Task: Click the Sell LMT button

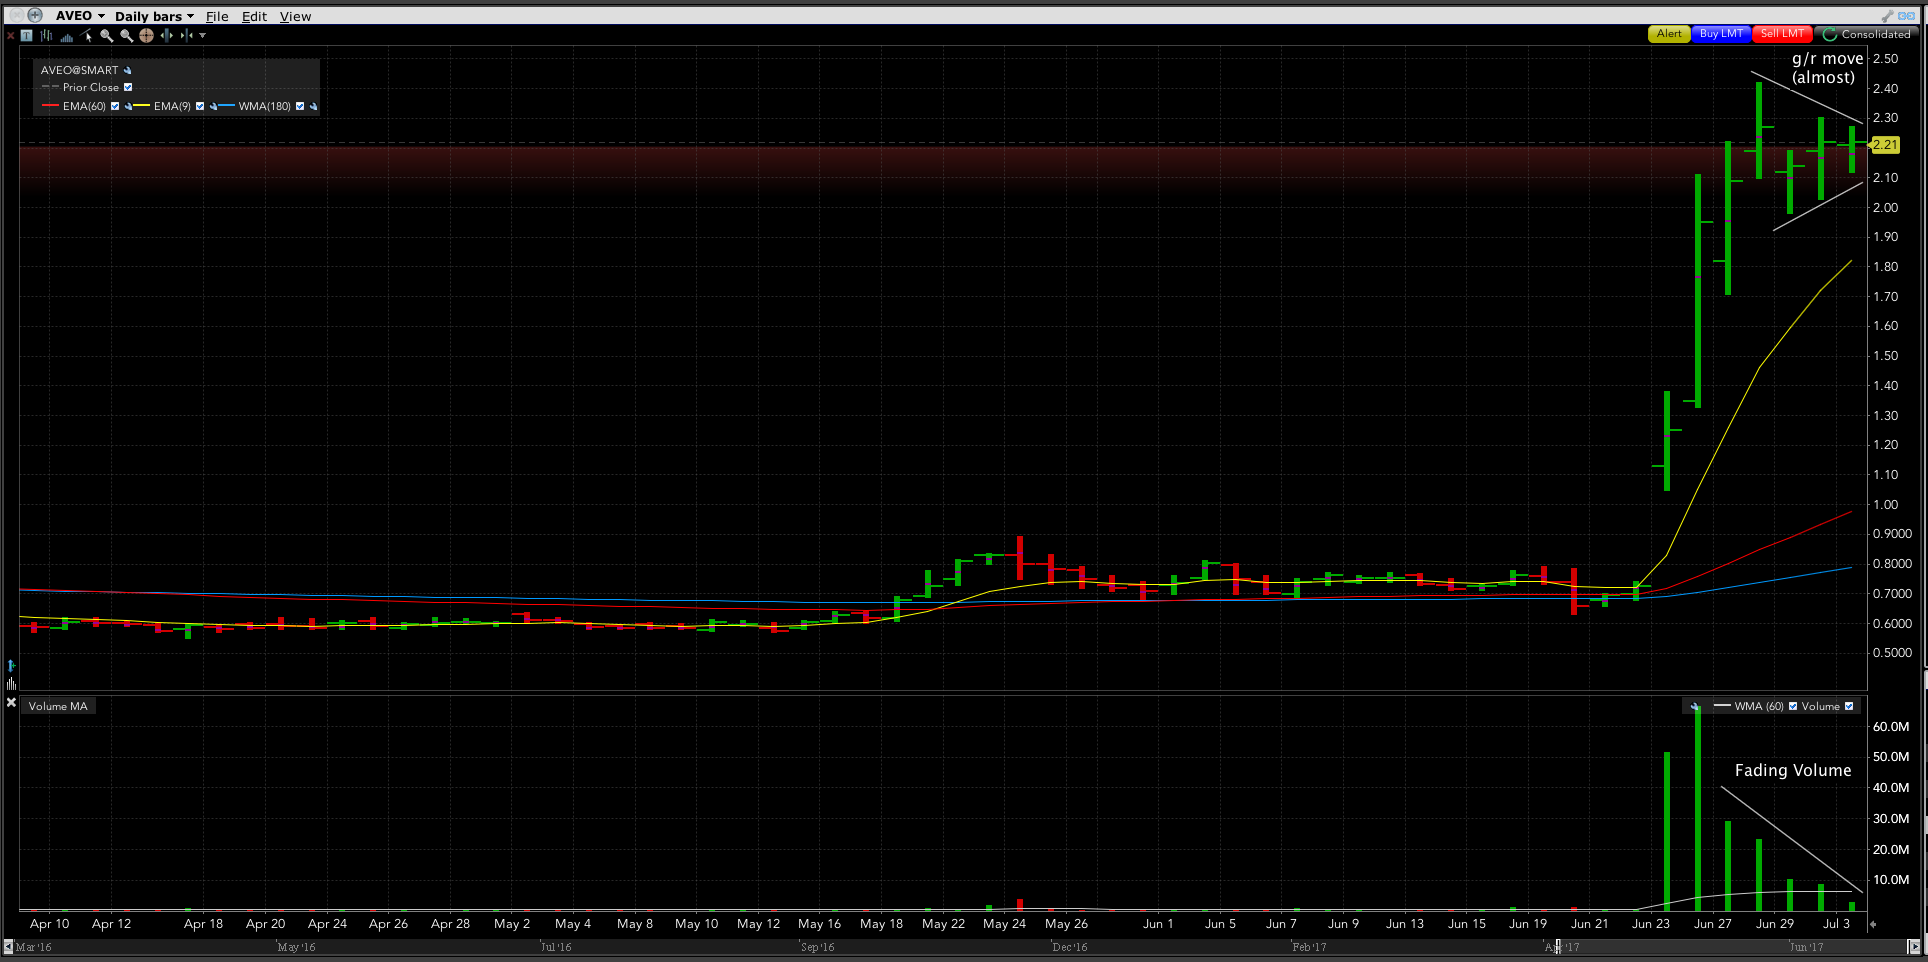Action: 1782,34
